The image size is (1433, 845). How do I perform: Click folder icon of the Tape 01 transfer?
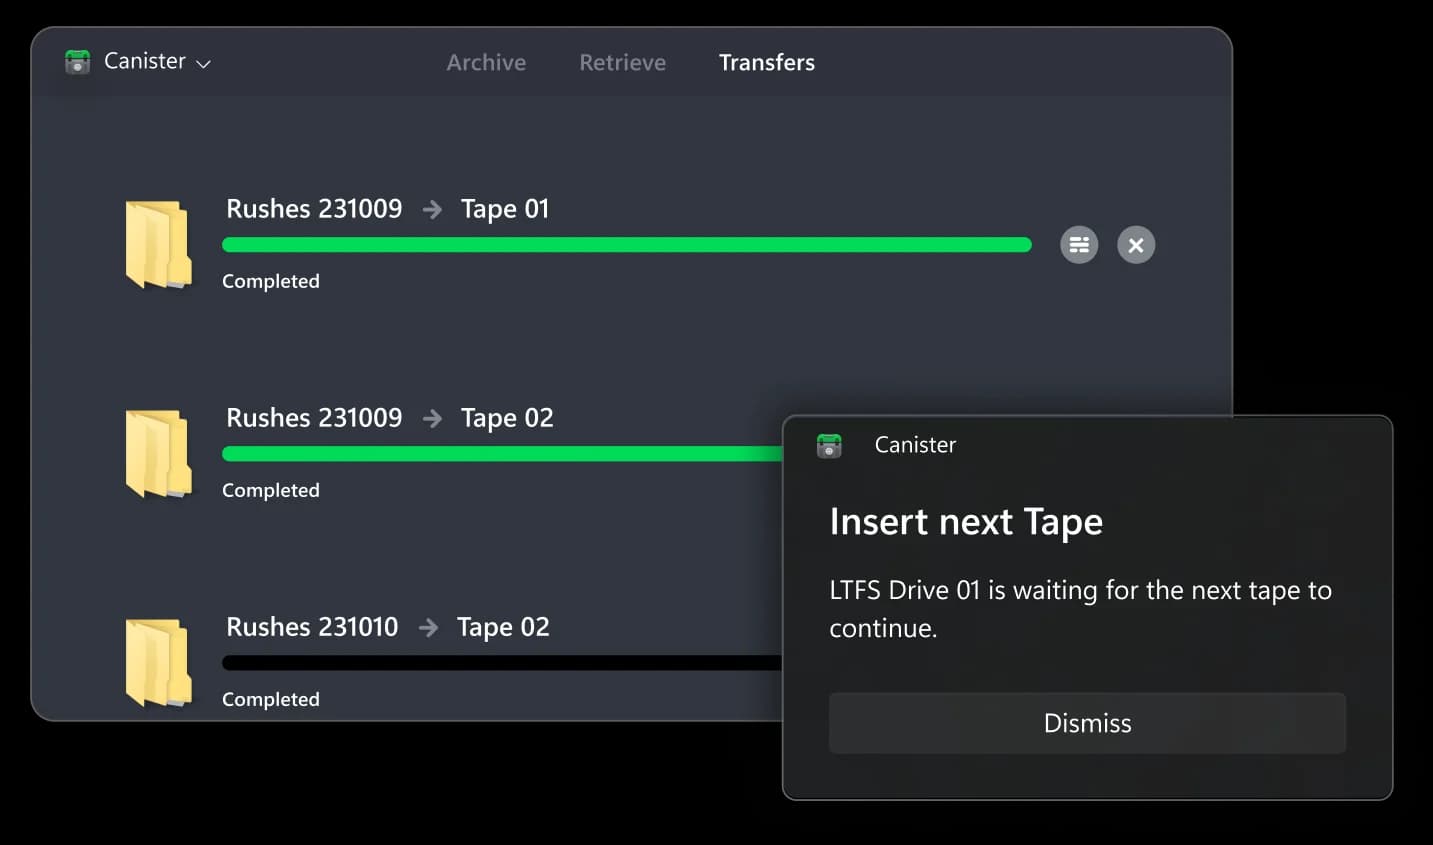[158, 245]
